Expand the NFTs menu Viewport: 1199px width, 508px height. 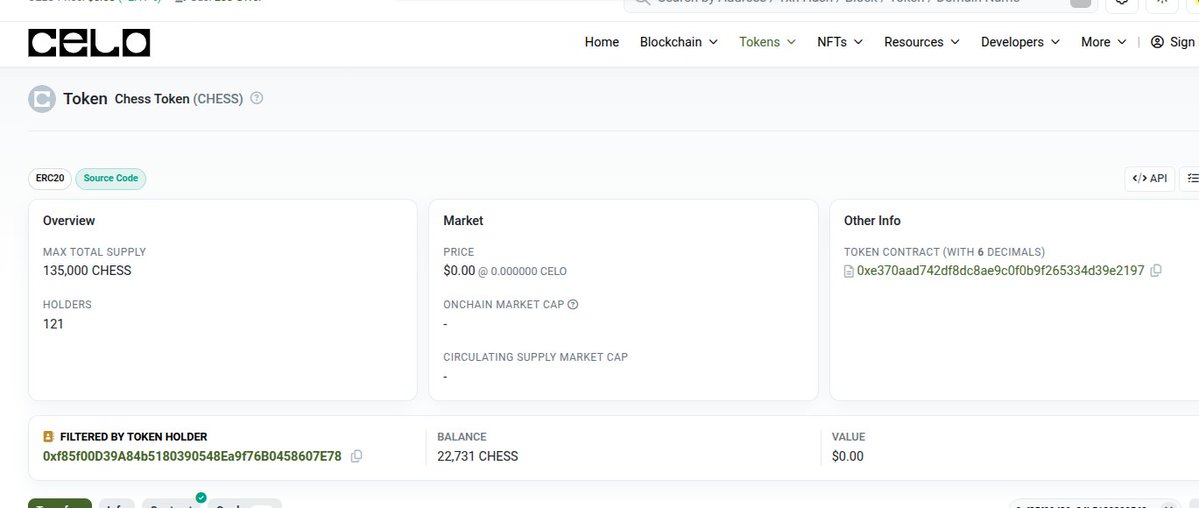(840, 42)
